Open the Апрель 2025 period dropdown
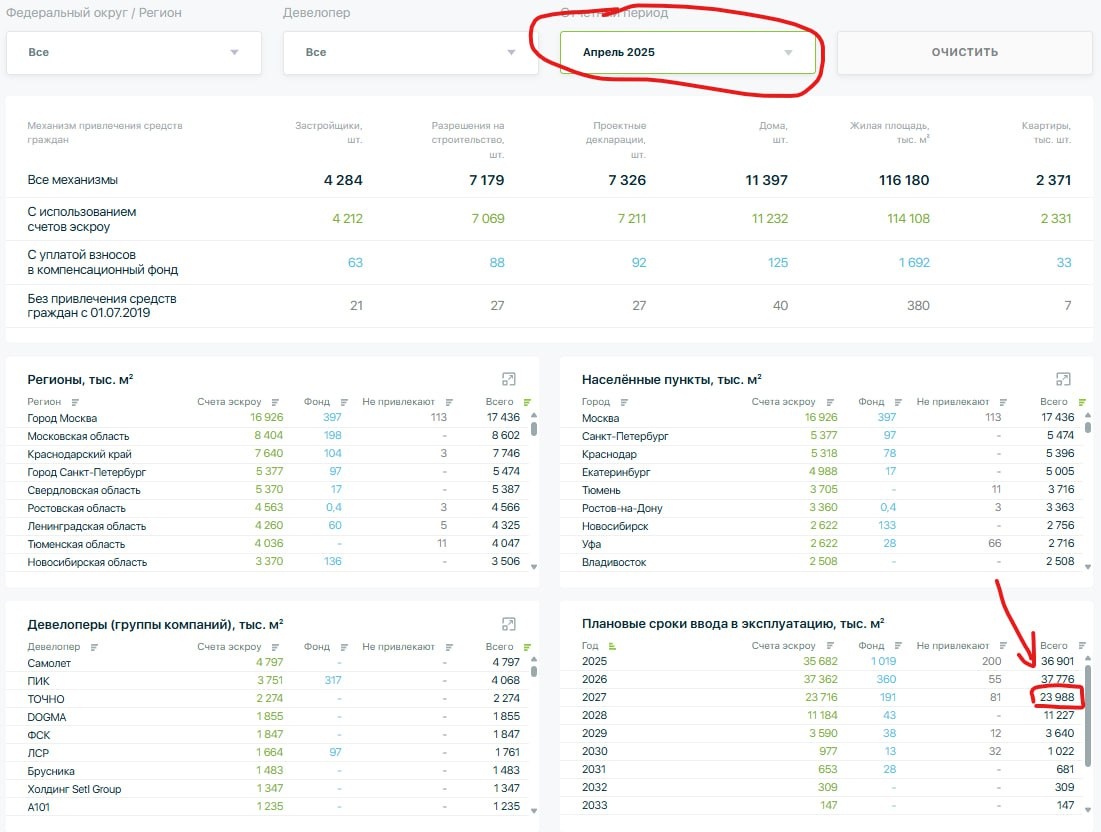The width and height of the screenshot is (1101, 832). click(687, 53)
